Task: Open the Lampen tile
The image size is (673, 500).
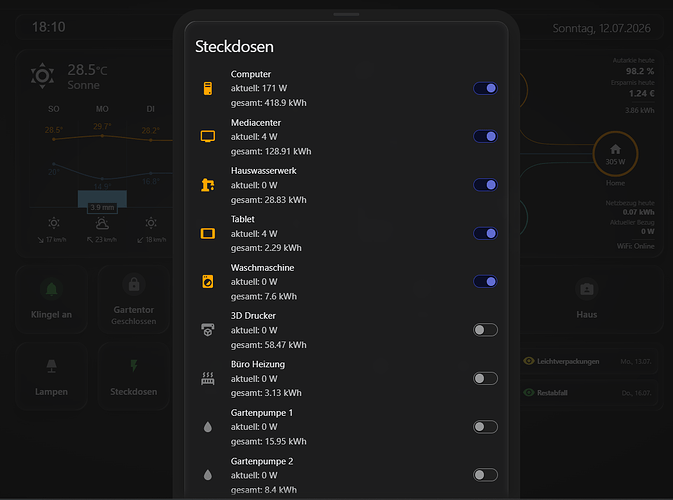Action: 52,376
